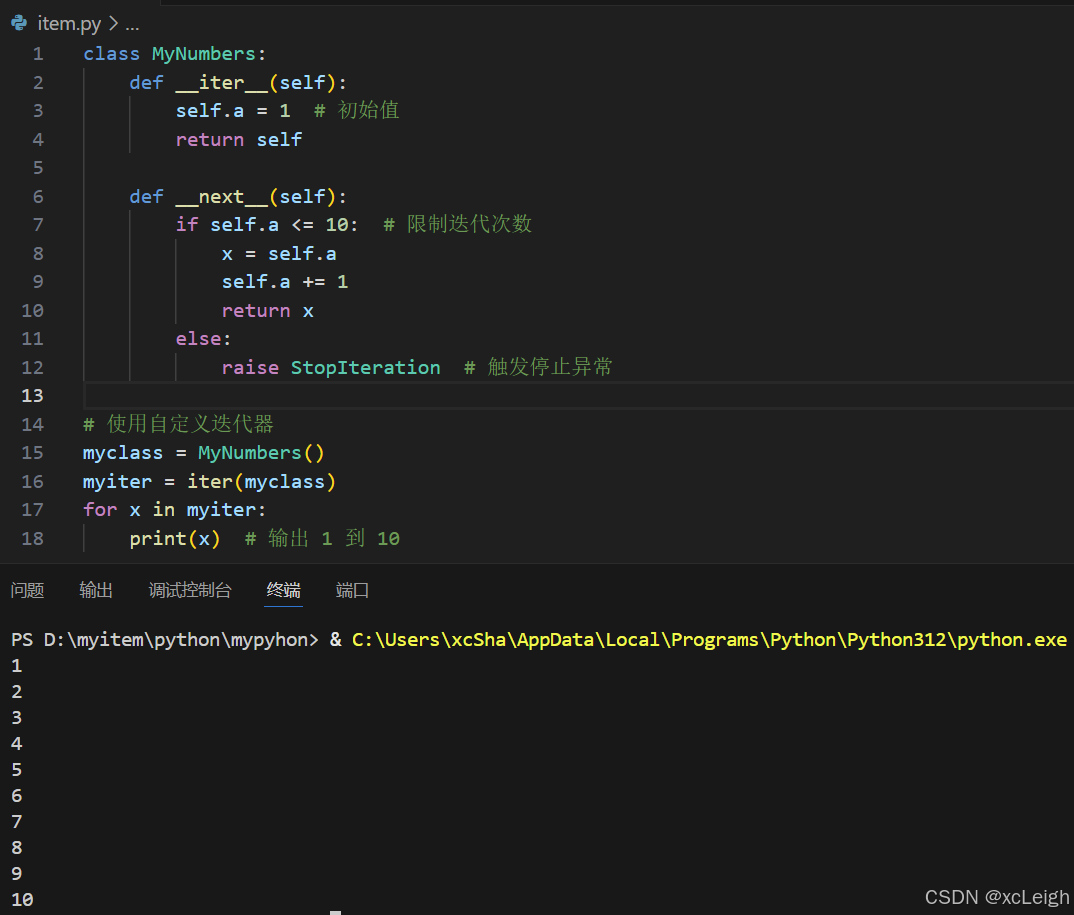The height and width of the screenshot is (915, 1074).
Task: Click the 'myiter = iter(myclass)' line
Action: click(x=209, y=482)
